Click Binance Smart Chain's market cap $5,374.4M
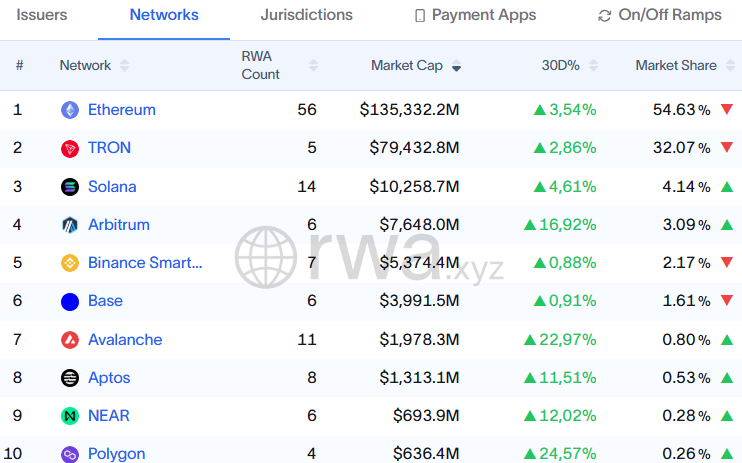The width and height of the screenshot is (742, 463). pyautogui.click(x=419, y=263)
